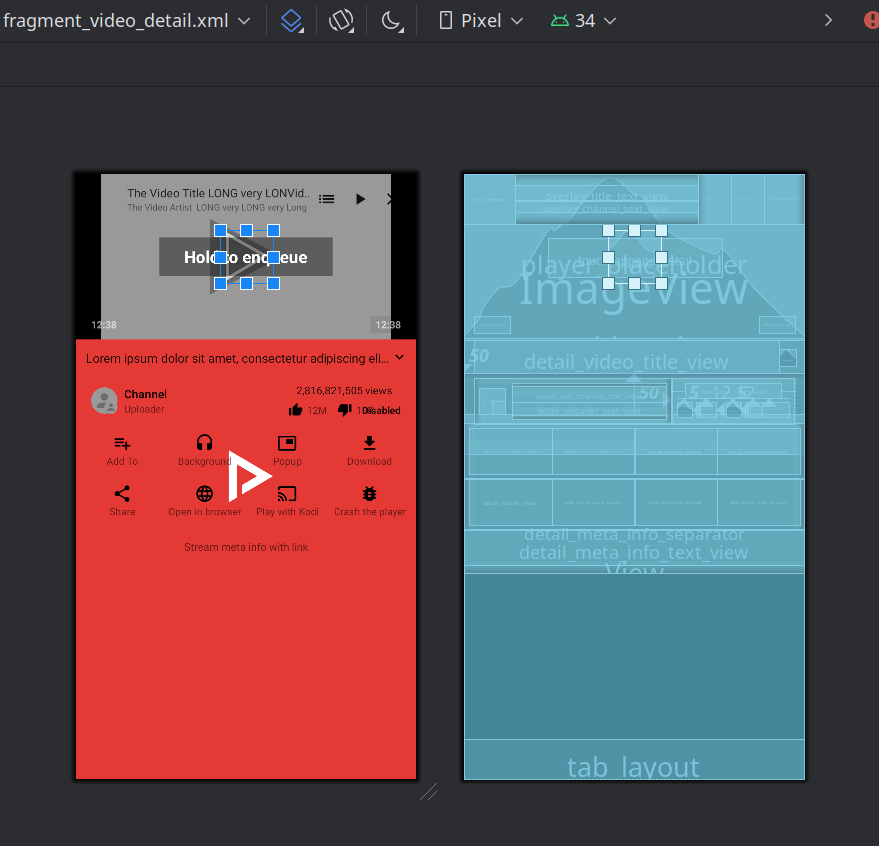The image size is (879, 846).
Task: Open the Pixel device dropdown
Action: click(x=481, y=21)
